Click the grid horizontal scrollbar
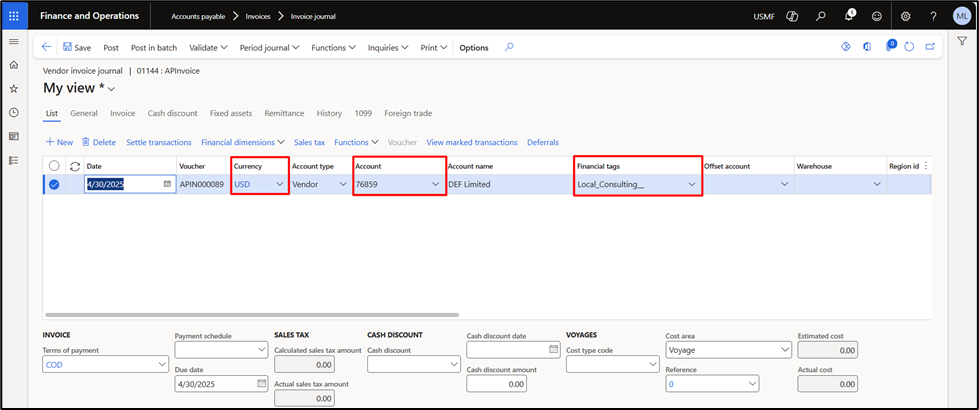The width and height of the screenshot is (979, 410). (252, 315)
